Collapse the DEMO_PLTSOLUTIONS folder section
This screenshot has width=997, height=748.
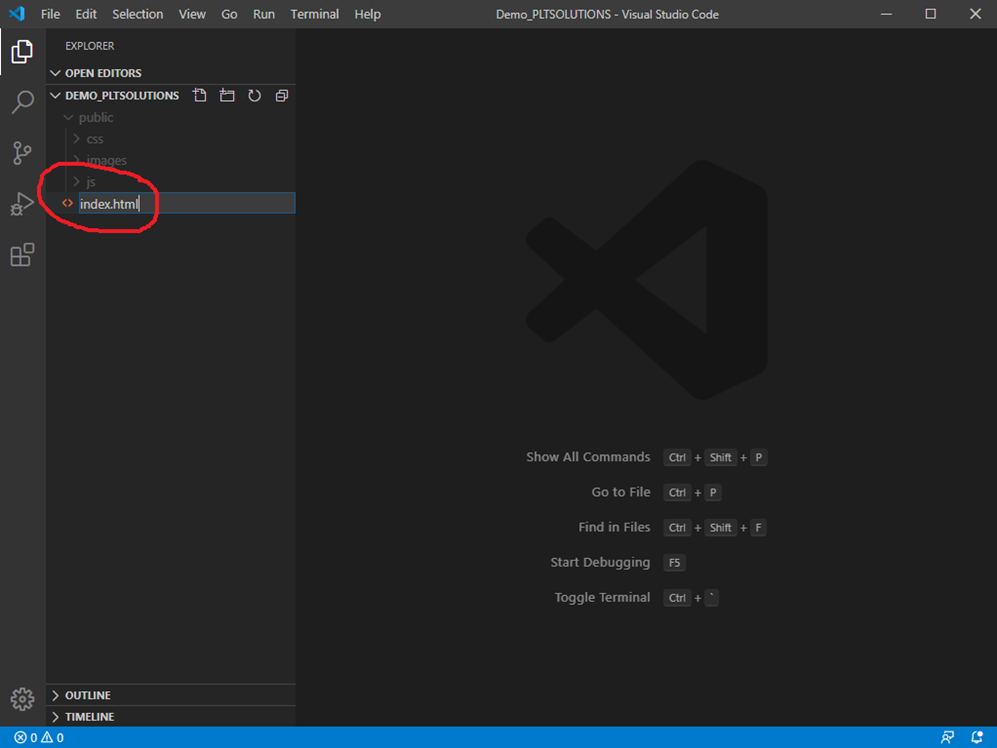coord(55,95)
